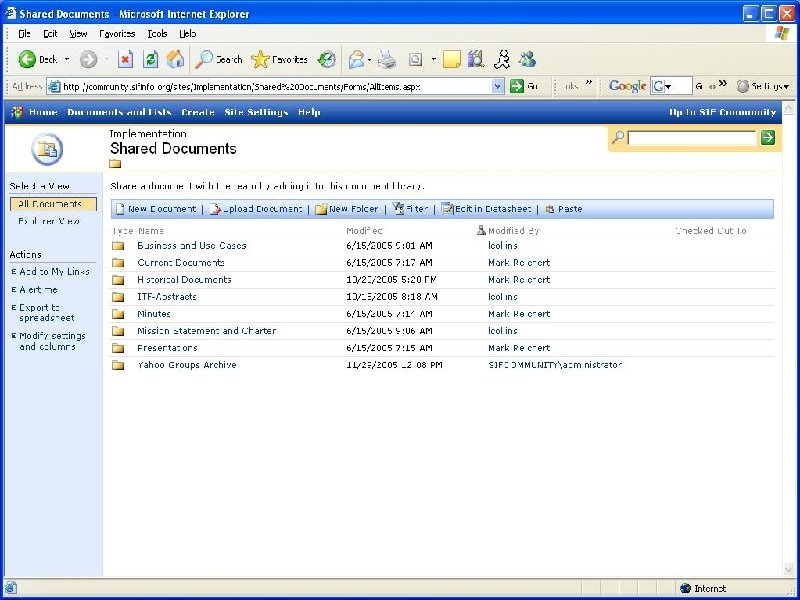Image resolution: width=800 pixels, height=600 pixels.
Task: Open the History icon
Action: (327, 60)
